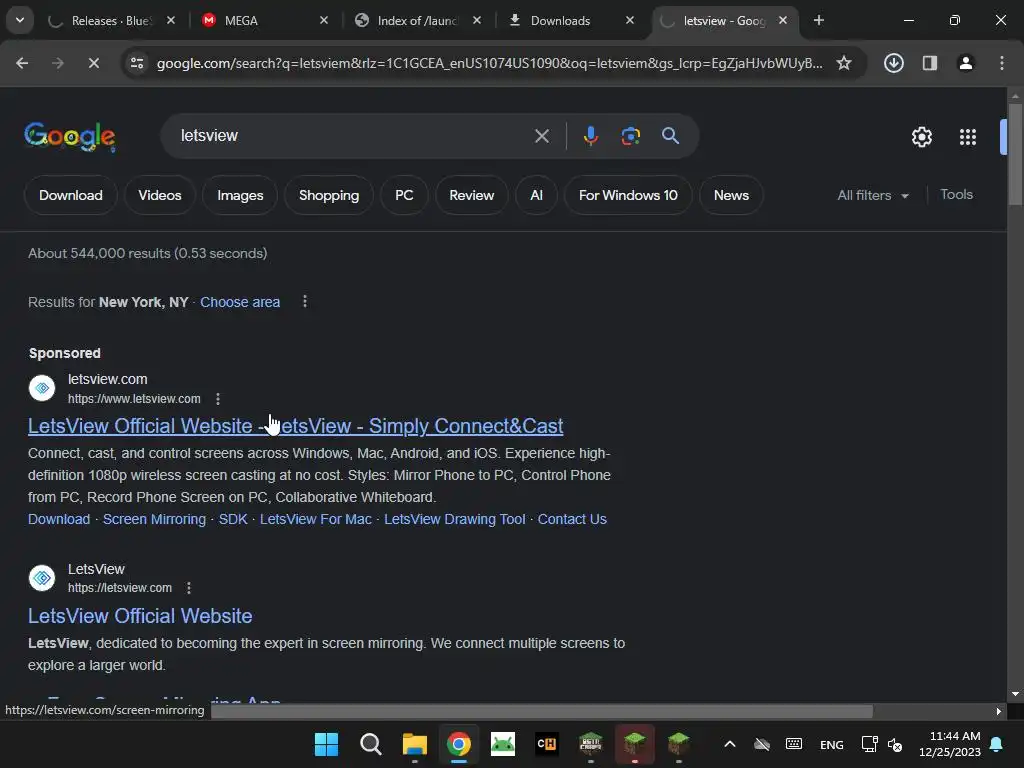This screenshot has width=1024, height=768.
Task: Close the letsview Google tab
Action: click(x=783, y=20)
